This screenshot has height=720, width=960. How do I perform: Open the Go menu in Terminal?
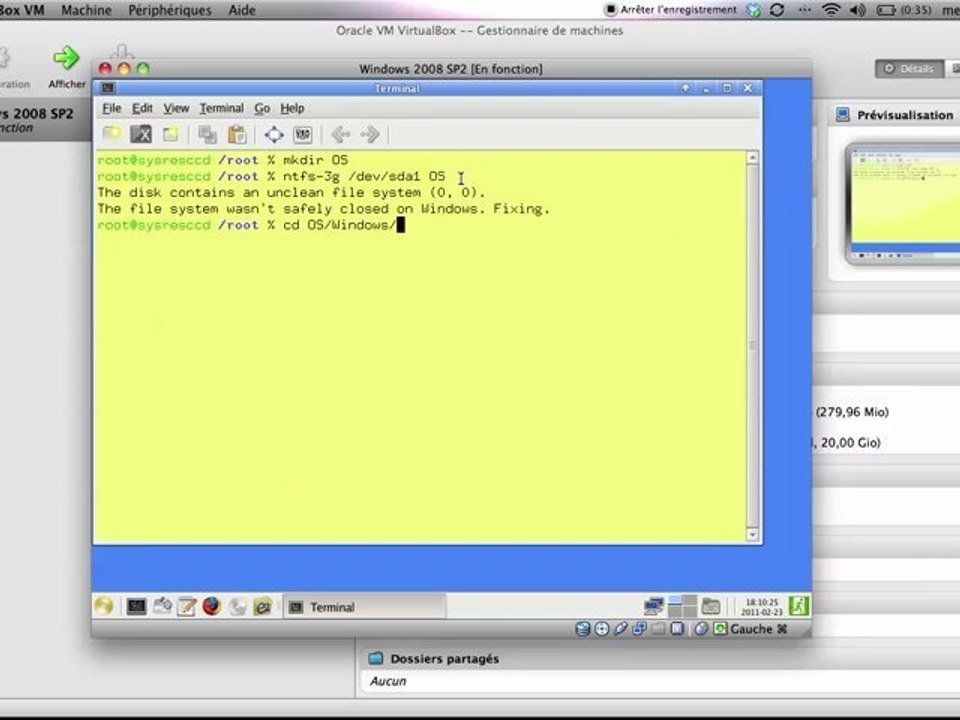coord(262,108)
